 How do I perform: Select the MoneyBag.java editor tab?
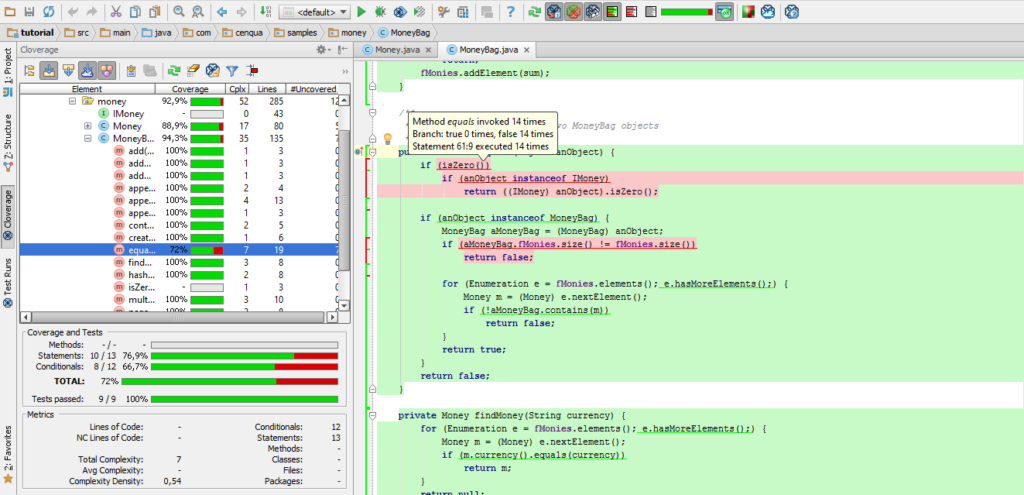tap(487, 50)
